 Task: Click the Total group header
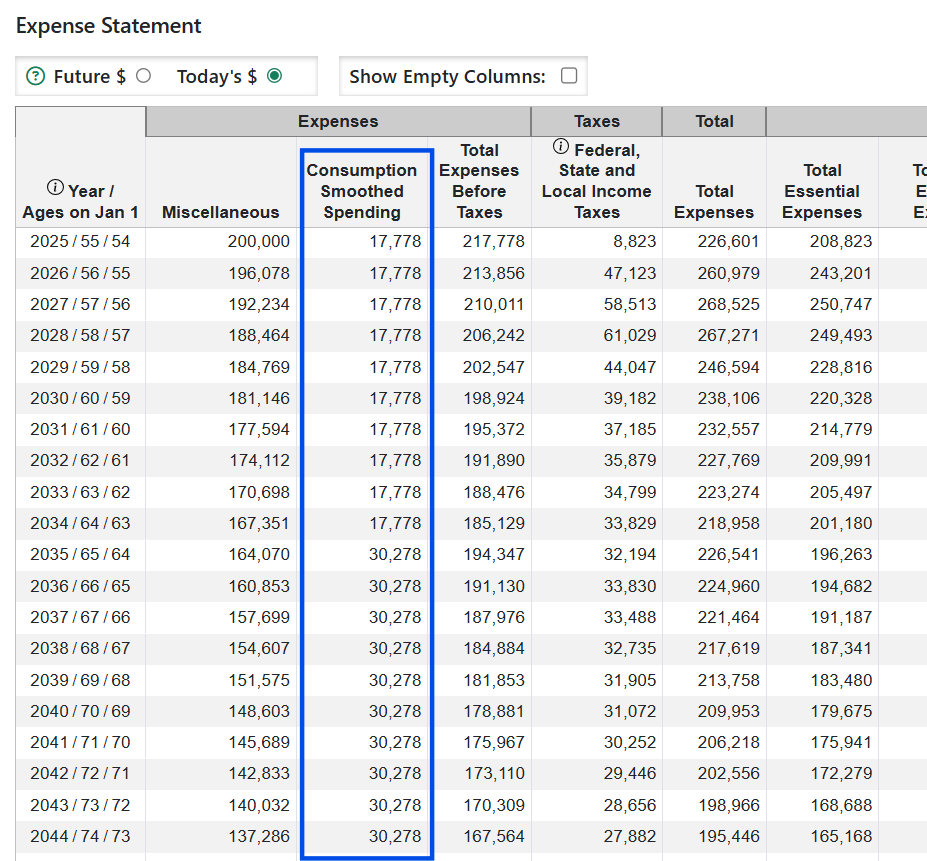tap(714, 121)
